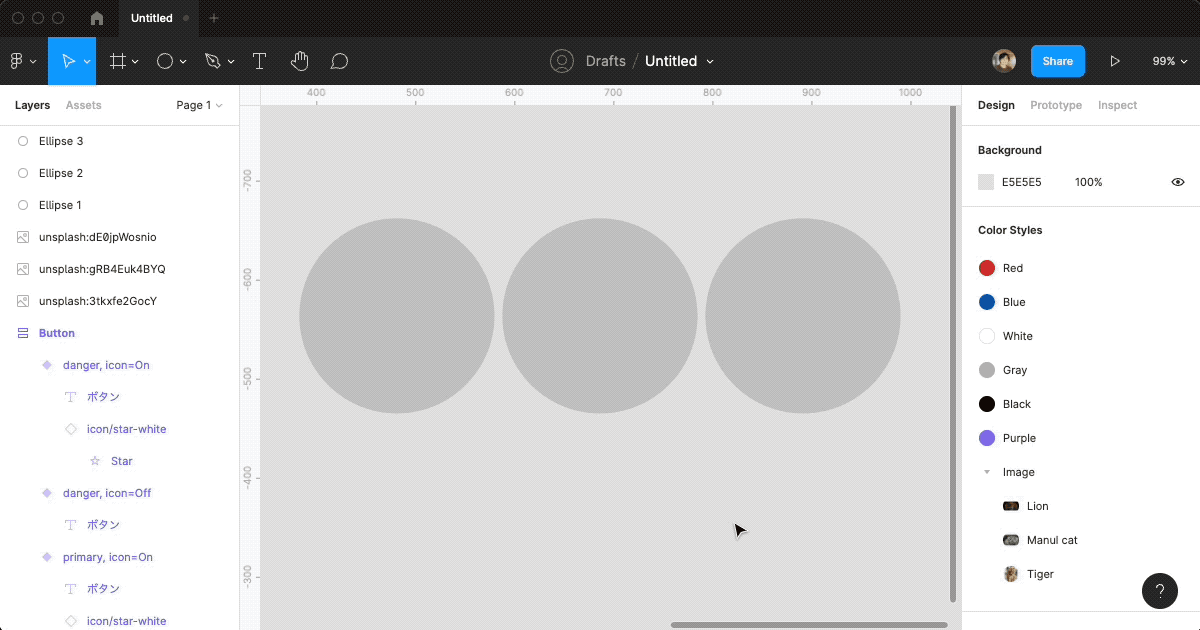Switch to the Prototype tab
The height and width of the screenshot is (630, 1200).
(x=1055, y=105)
